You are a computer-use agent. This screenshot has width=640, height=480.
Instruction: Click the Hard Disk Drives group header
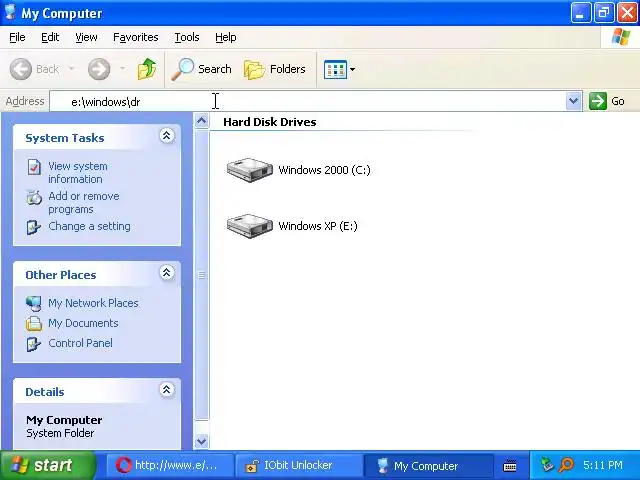coord(270,122)
